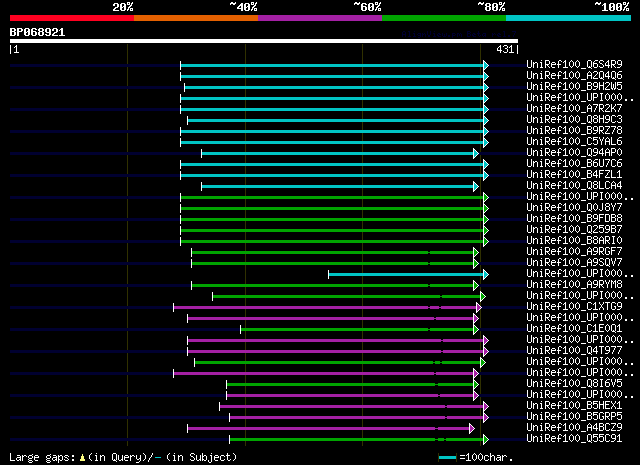Select the UniRef100_B8ARI0 label

[x=574, y=240]
